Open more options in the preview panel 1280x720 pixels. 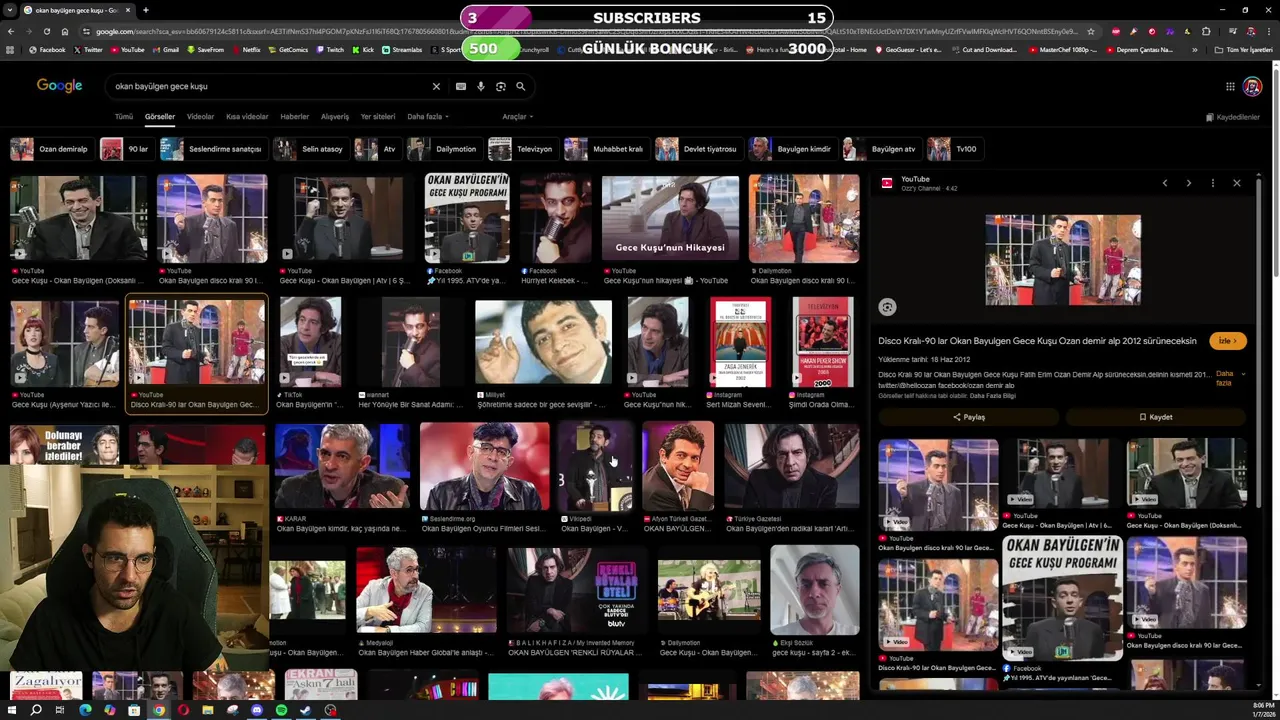(1213, 183)
